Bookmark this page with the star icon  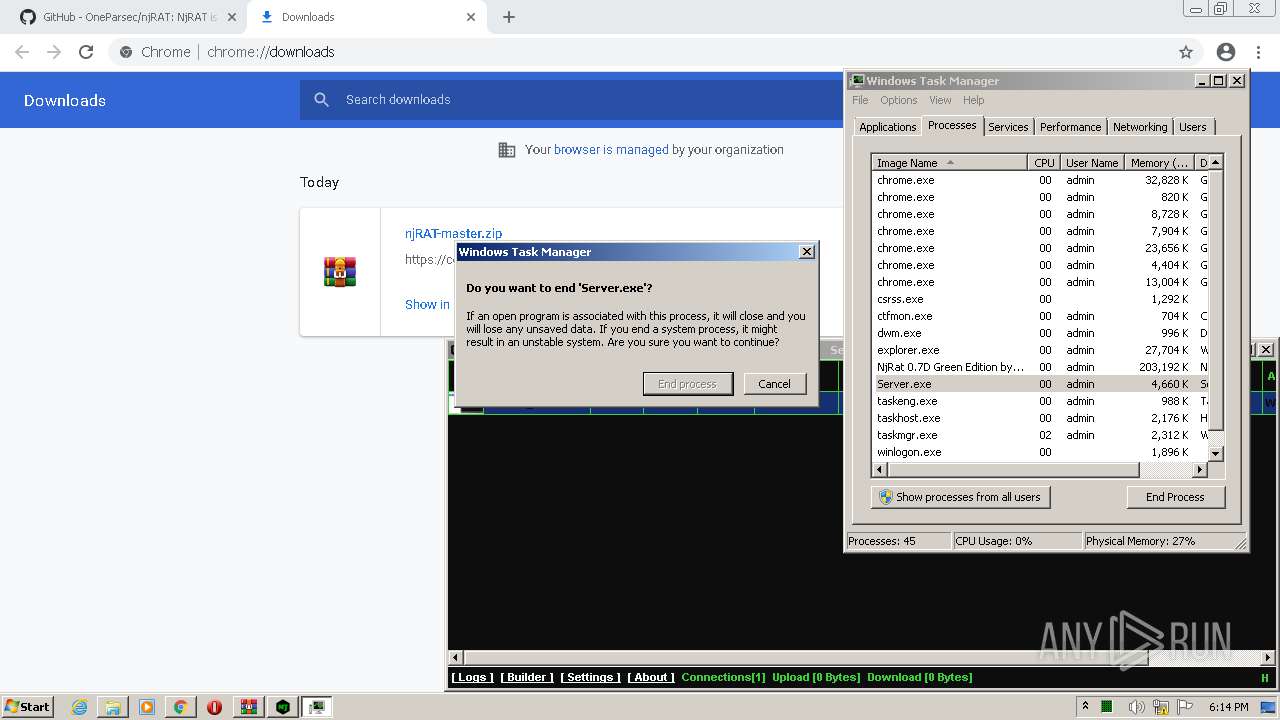tap(1186, 52)
